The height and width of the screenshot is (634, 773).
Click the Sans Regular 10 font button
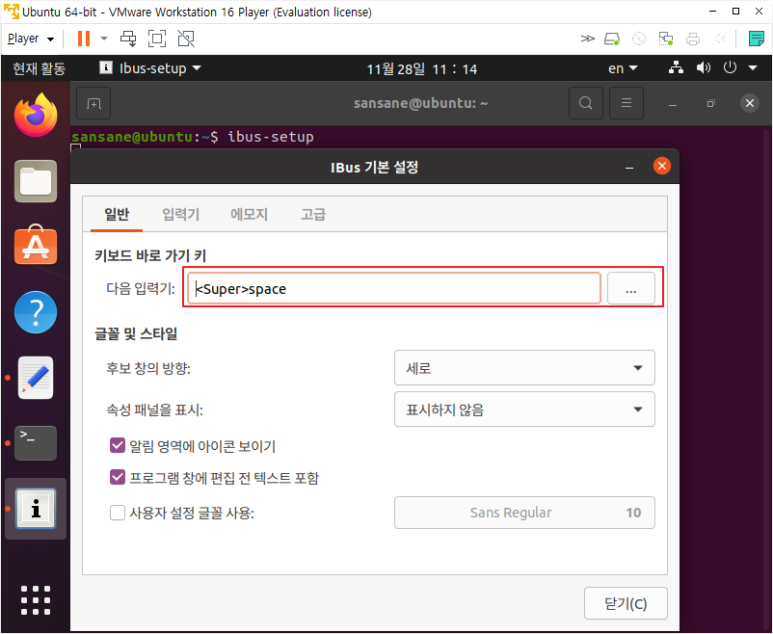525,513
